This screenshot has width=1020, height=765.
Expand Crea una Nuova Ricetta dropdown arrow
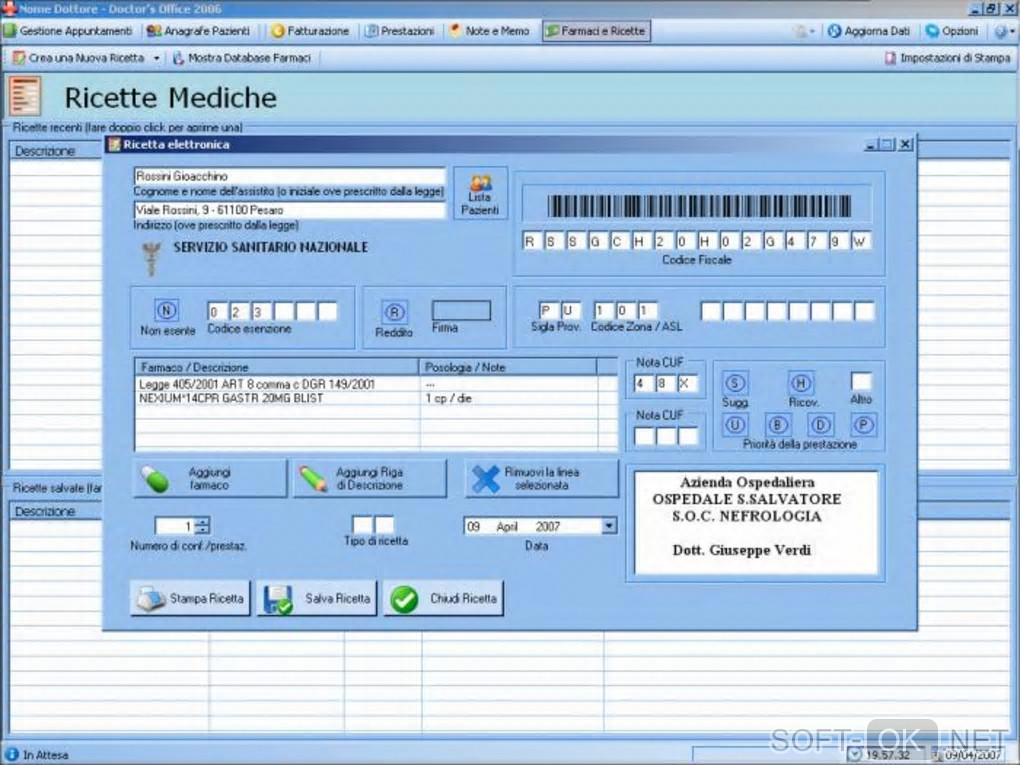(x=156, y=59)
